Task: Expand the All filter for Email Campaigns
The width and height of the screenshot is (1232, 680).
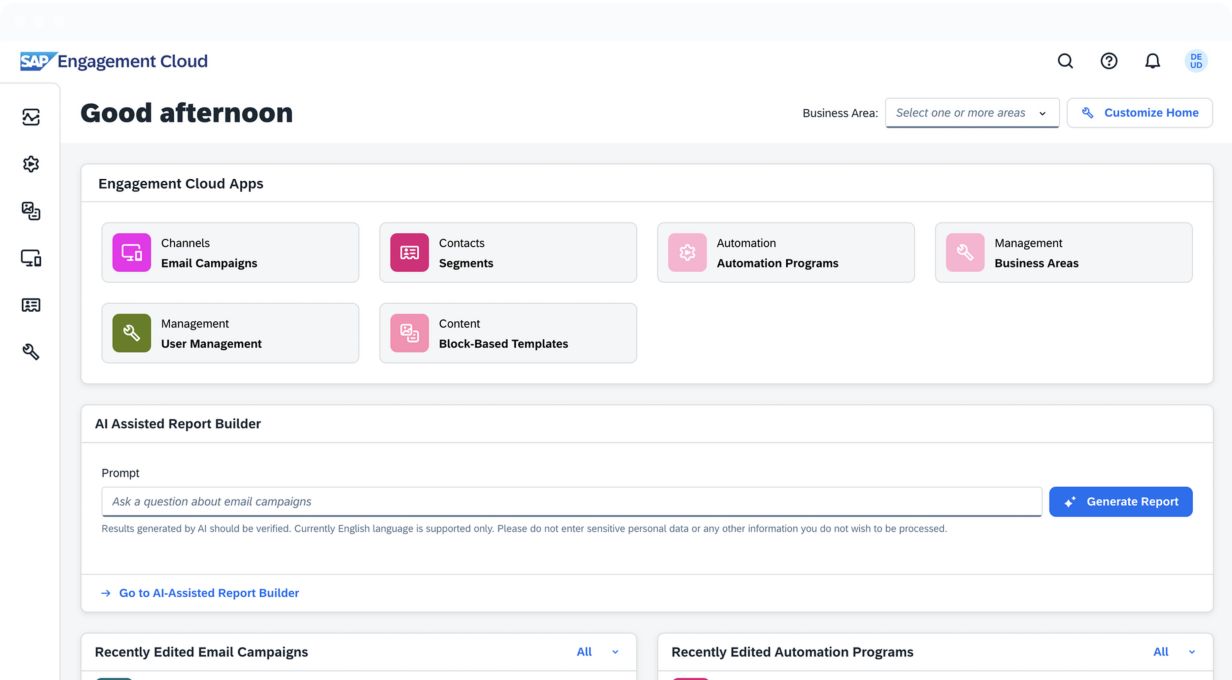Action: tap(598, 652)
